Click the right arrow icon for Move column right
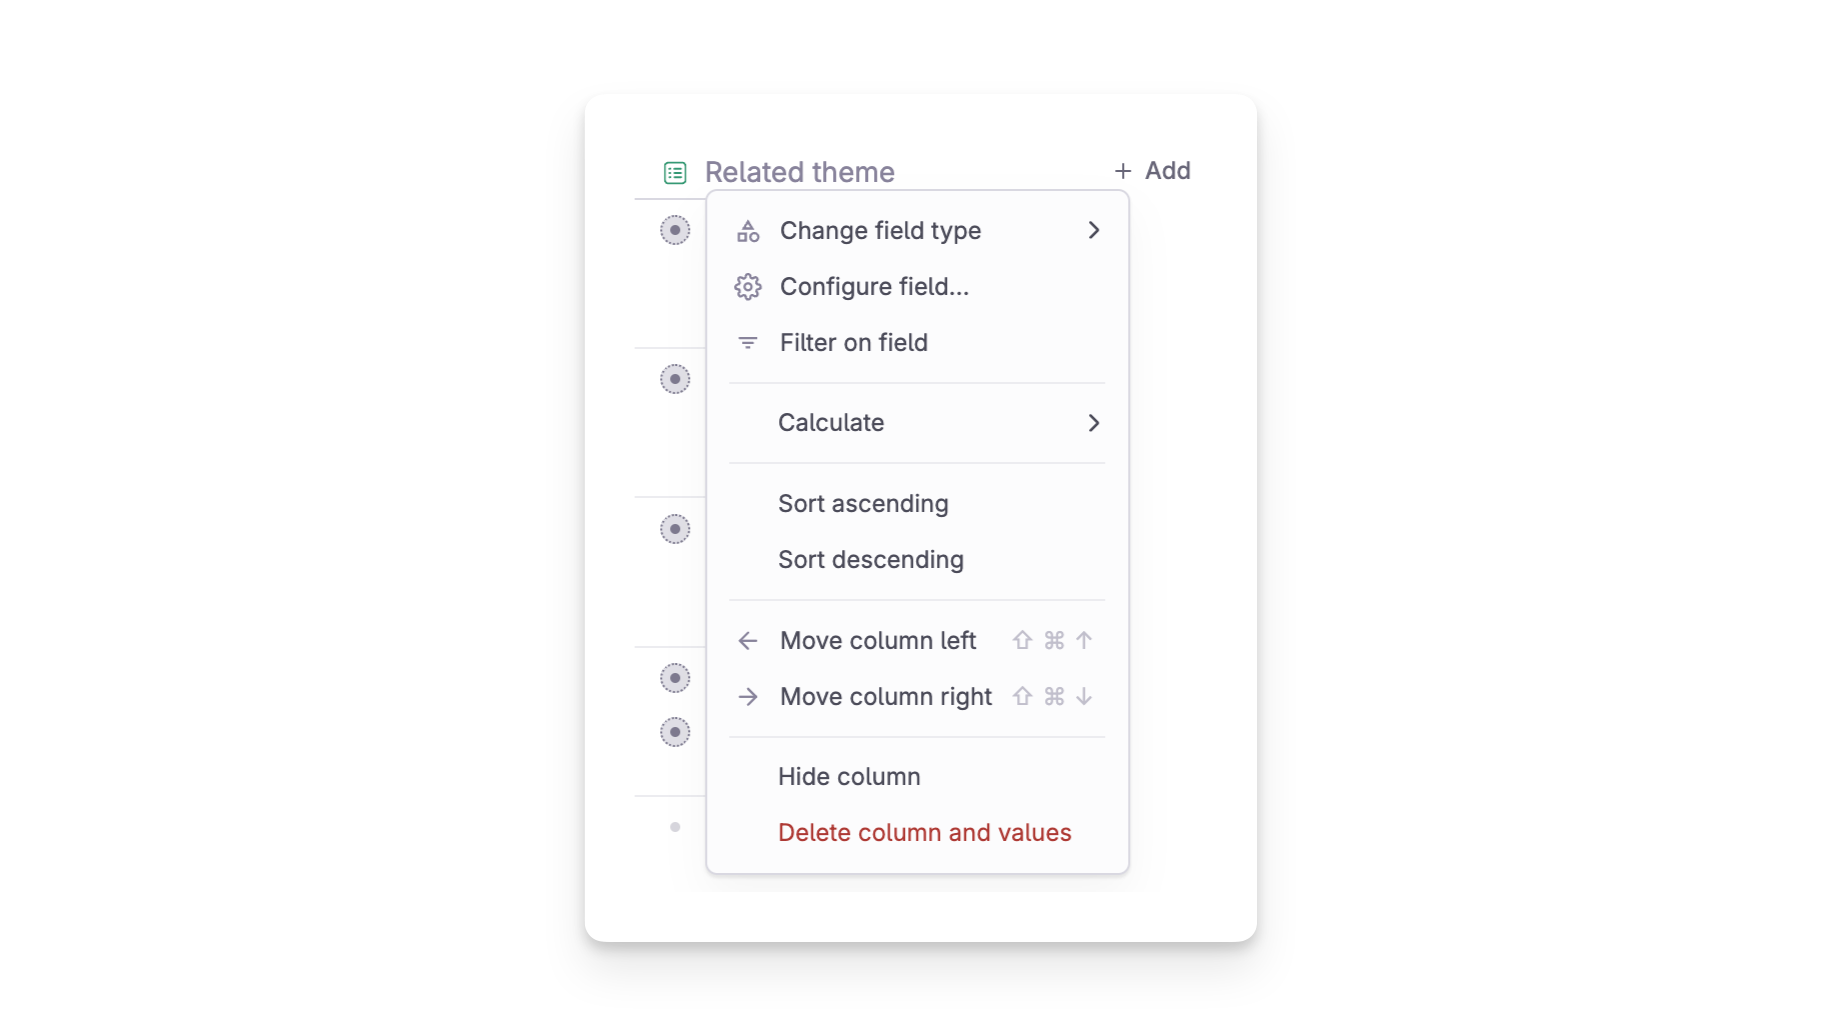The image size is (1841, 1036). click(748, 697)
